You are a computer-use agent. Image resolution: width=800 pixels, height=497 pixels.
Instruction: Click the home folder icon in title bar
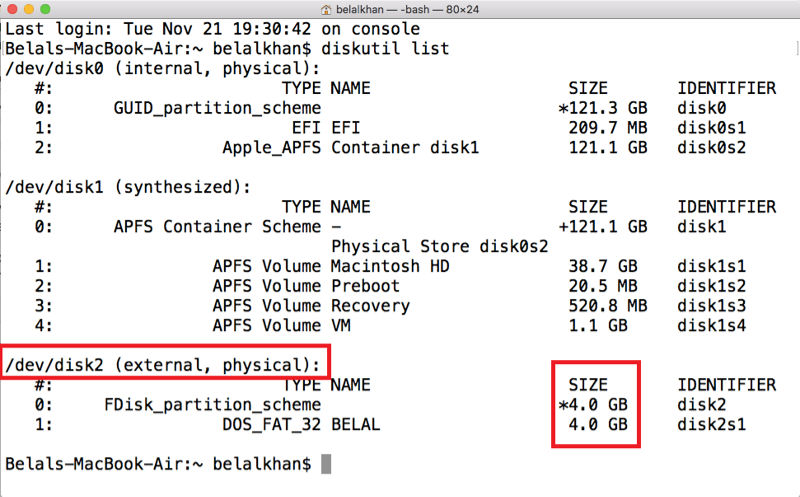pyautogui.click(x=326, y=10)
